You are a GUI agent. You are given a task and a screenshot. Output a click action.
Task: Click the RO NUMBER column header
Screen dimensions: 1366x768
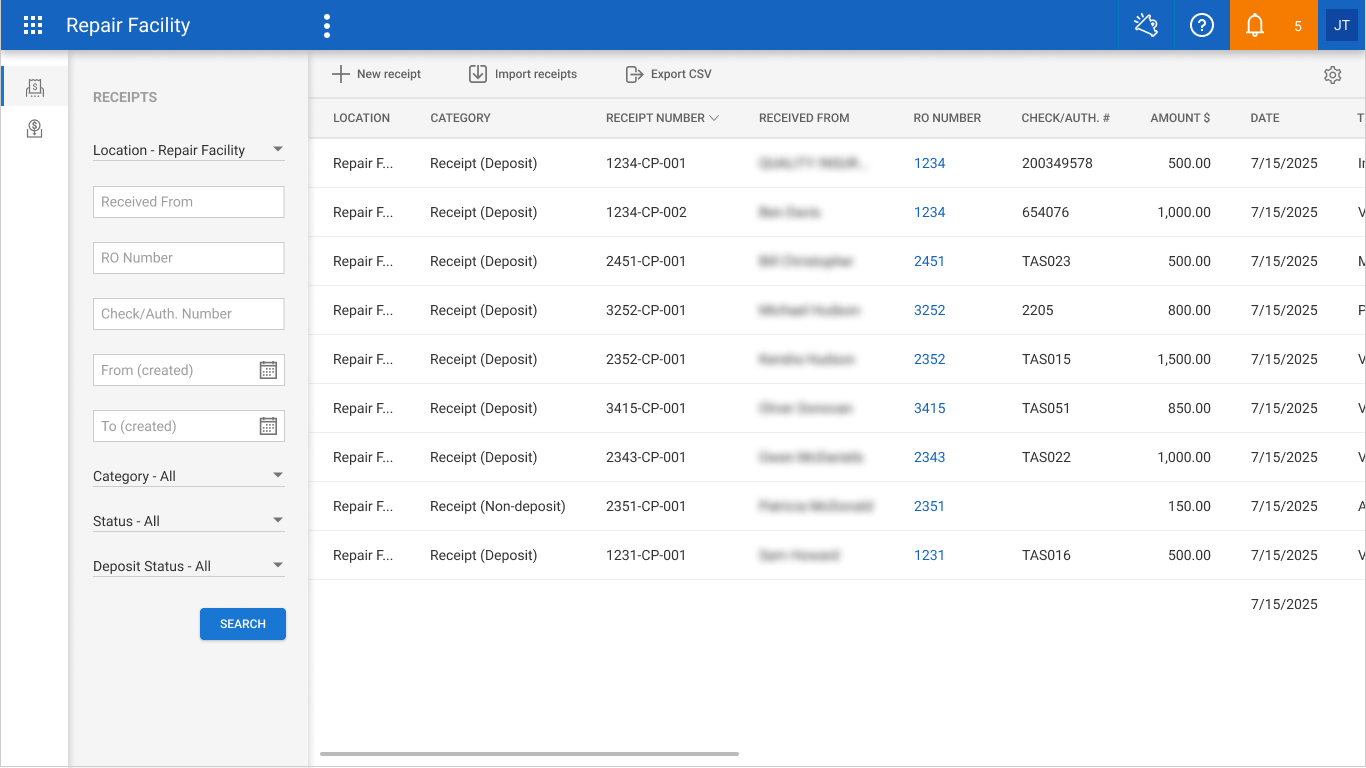pyautogui.click(x=947, y=118)
